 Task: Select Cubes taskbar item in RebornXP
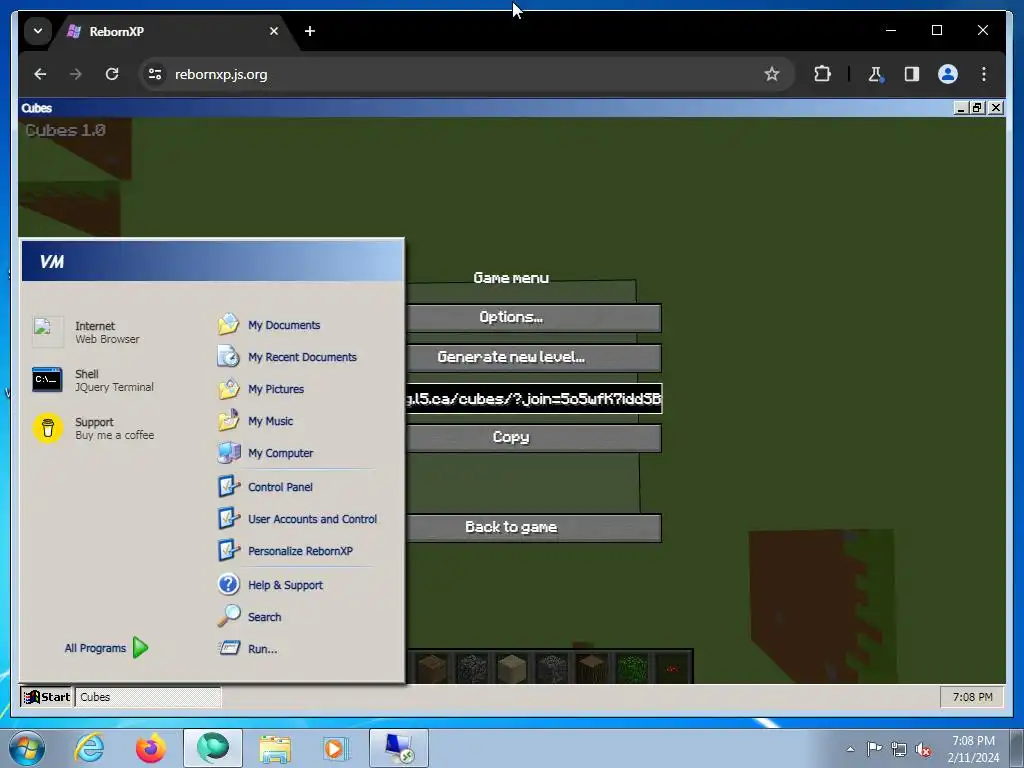coord(148,697)
